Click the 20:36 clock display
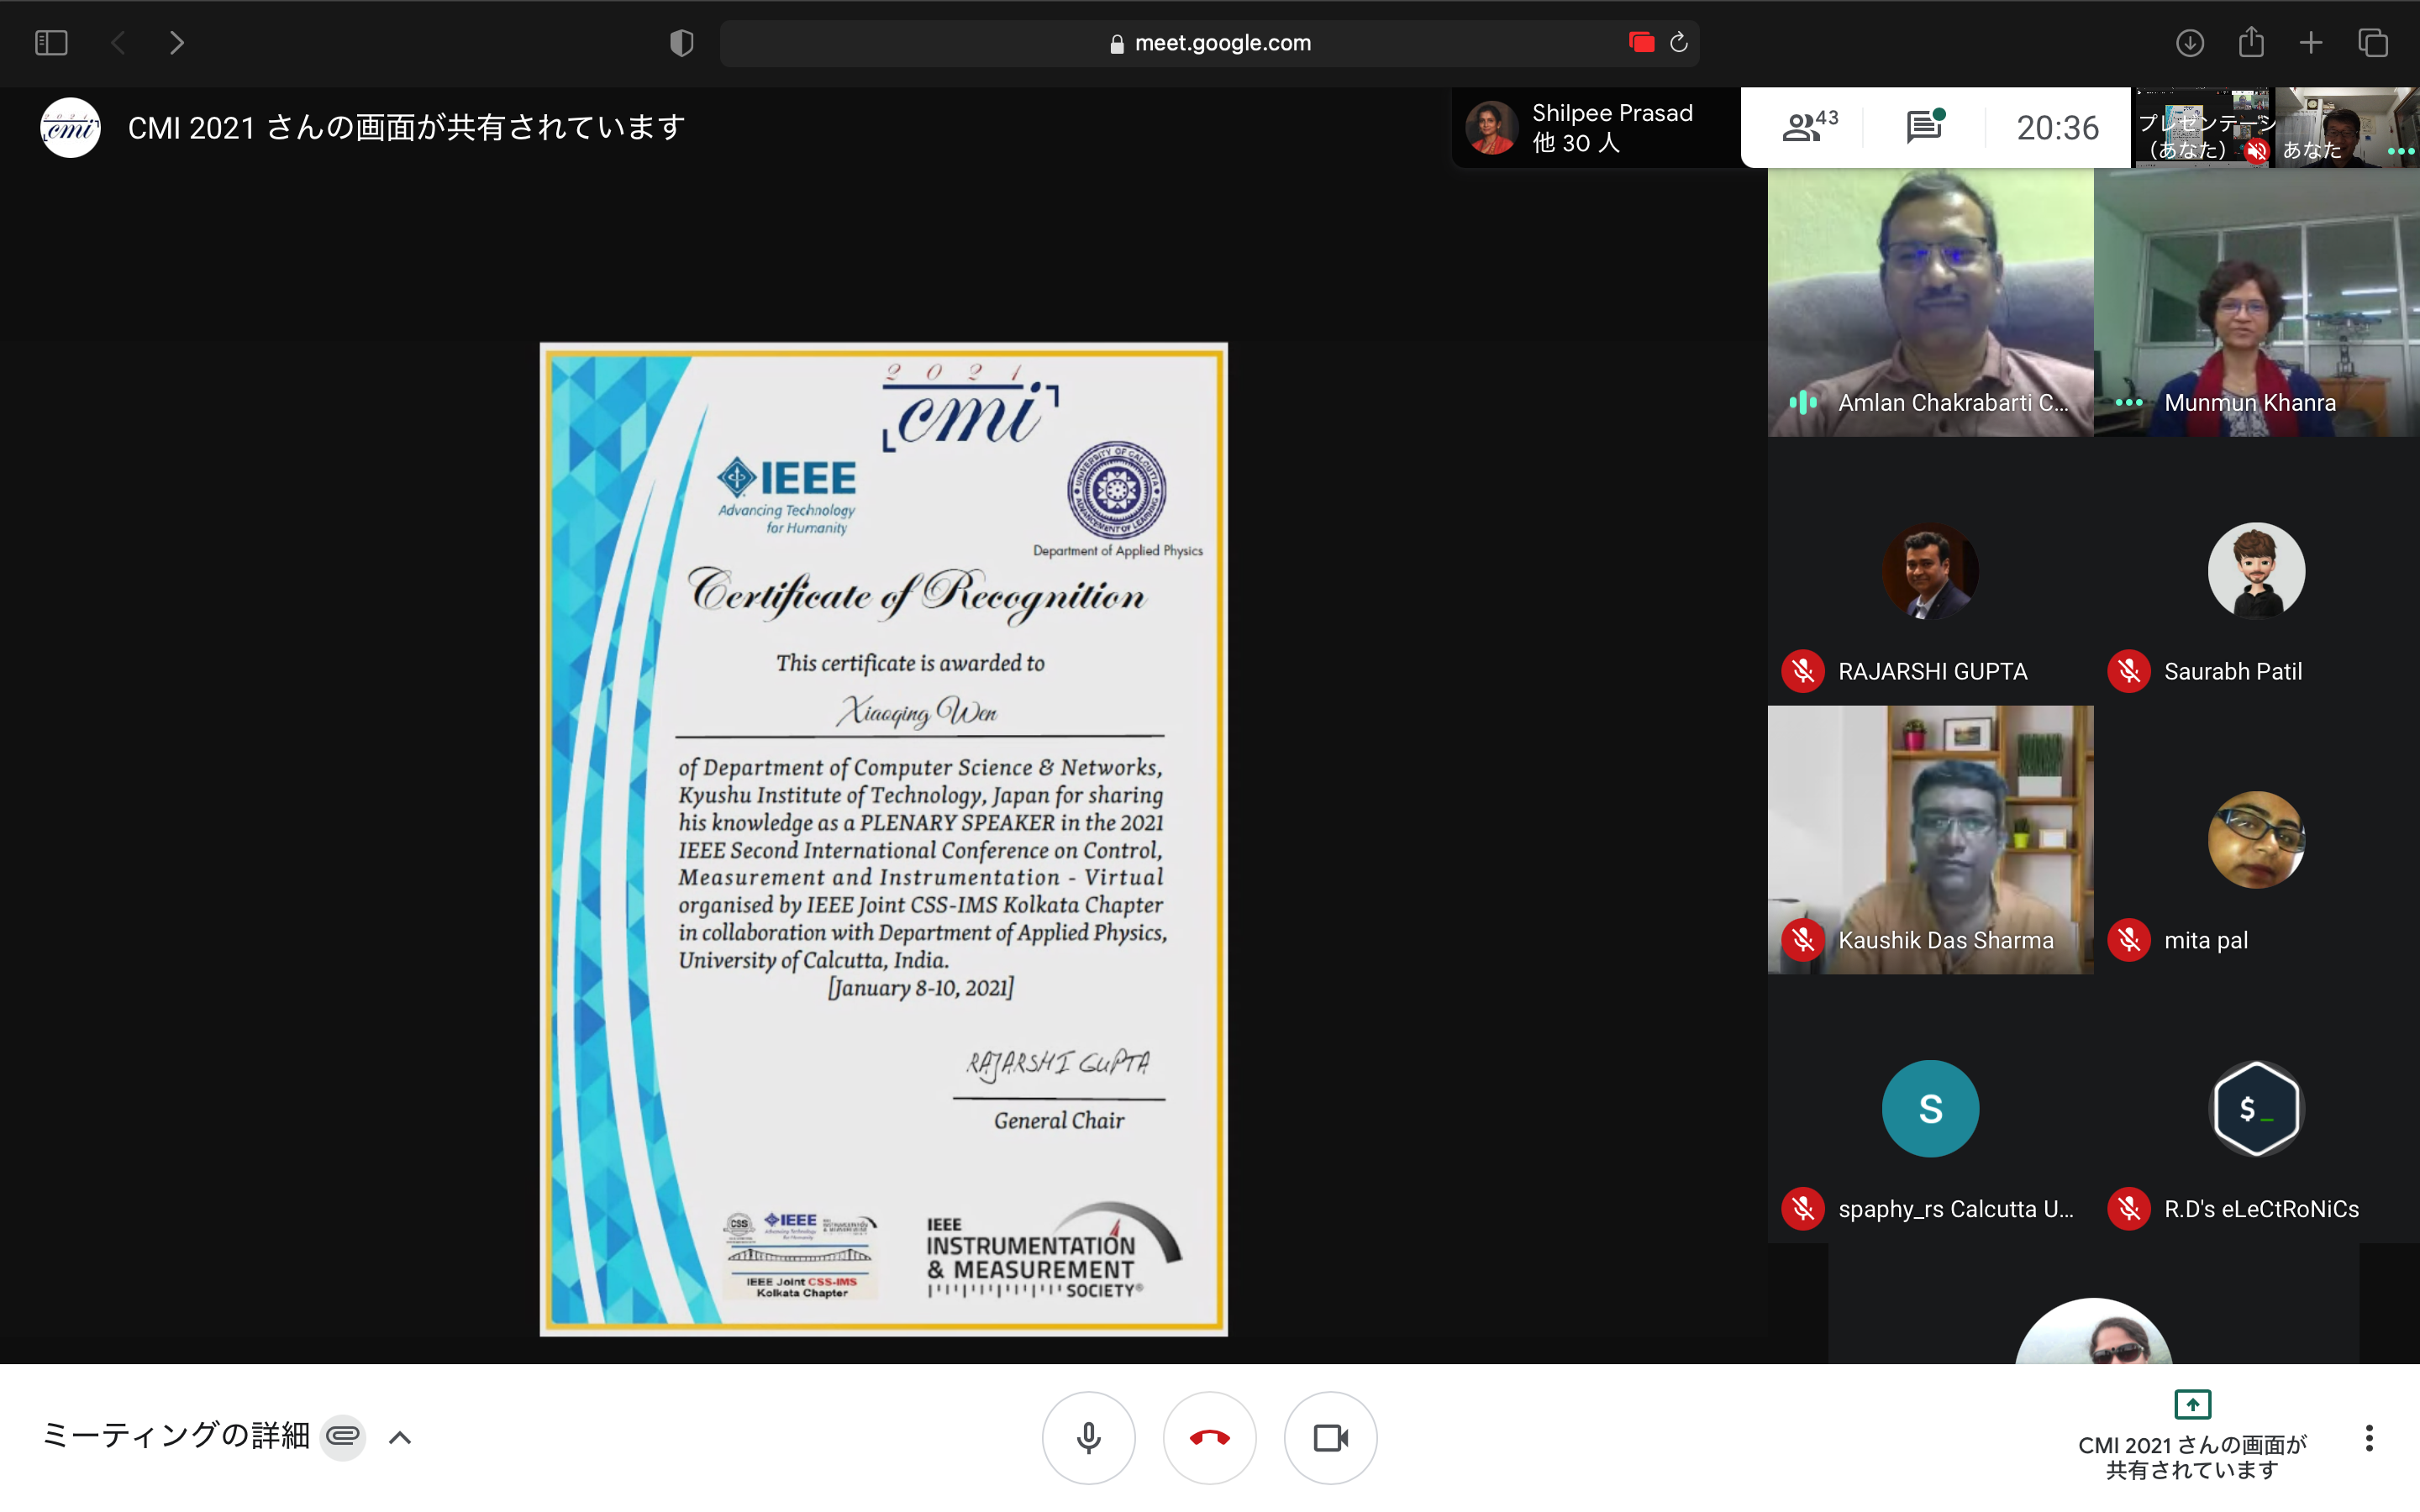This screenshot has width=2420, height=1512. pos(2057,128)
